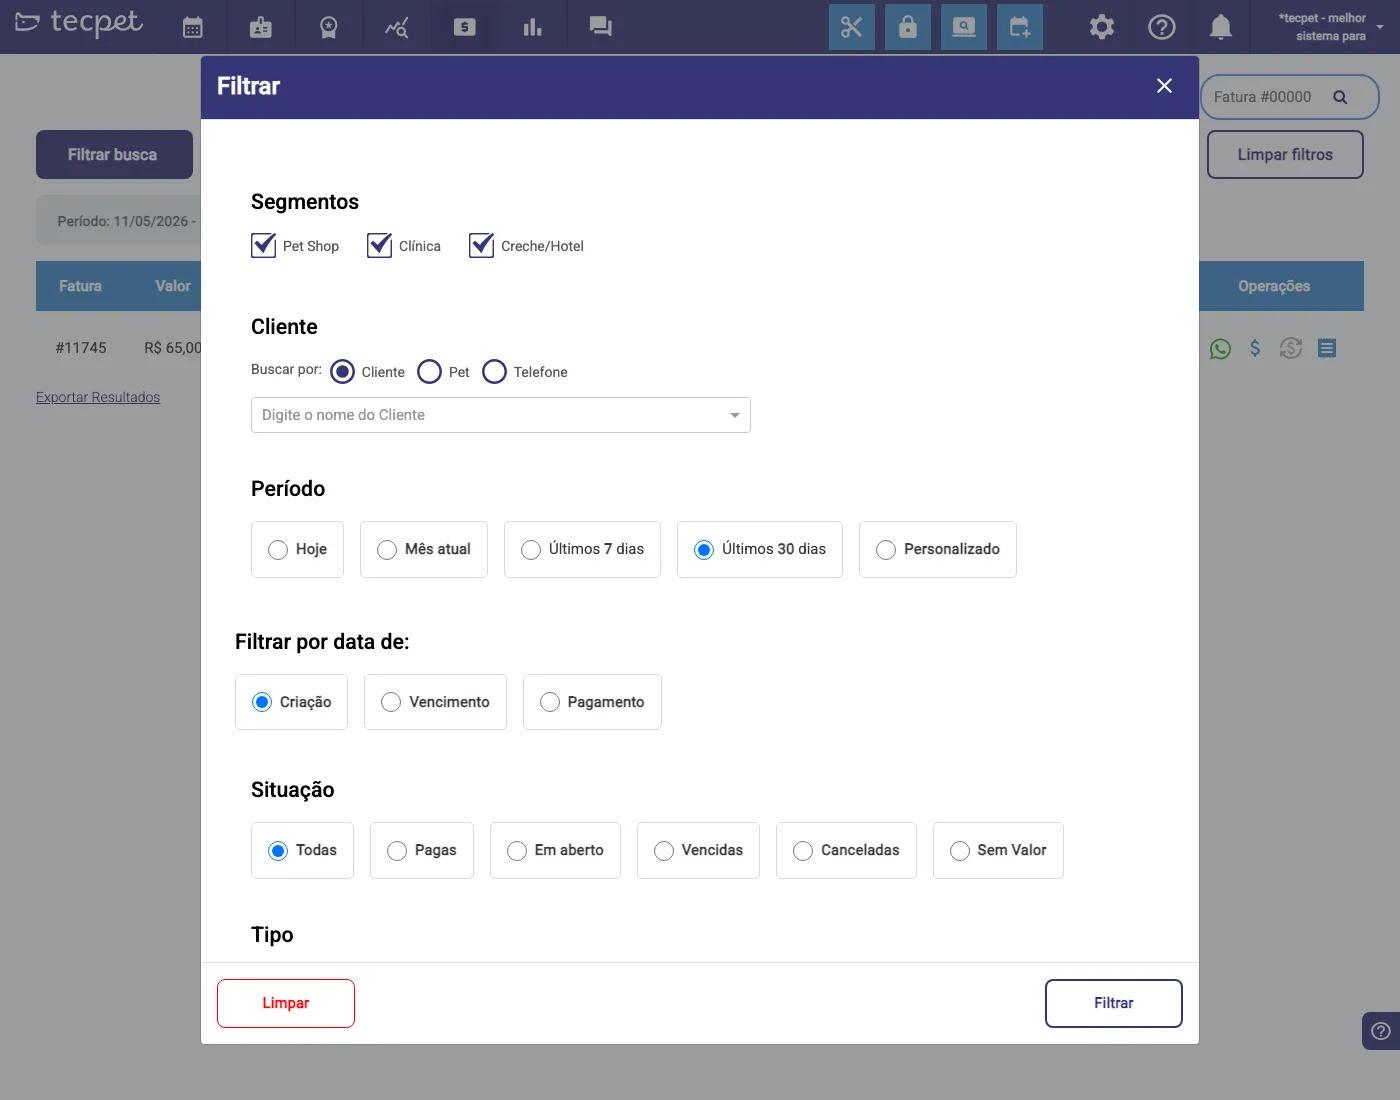Click the floating help button bottom right
This screenshot has width=1400, height=1100.
point(1381,1031)
